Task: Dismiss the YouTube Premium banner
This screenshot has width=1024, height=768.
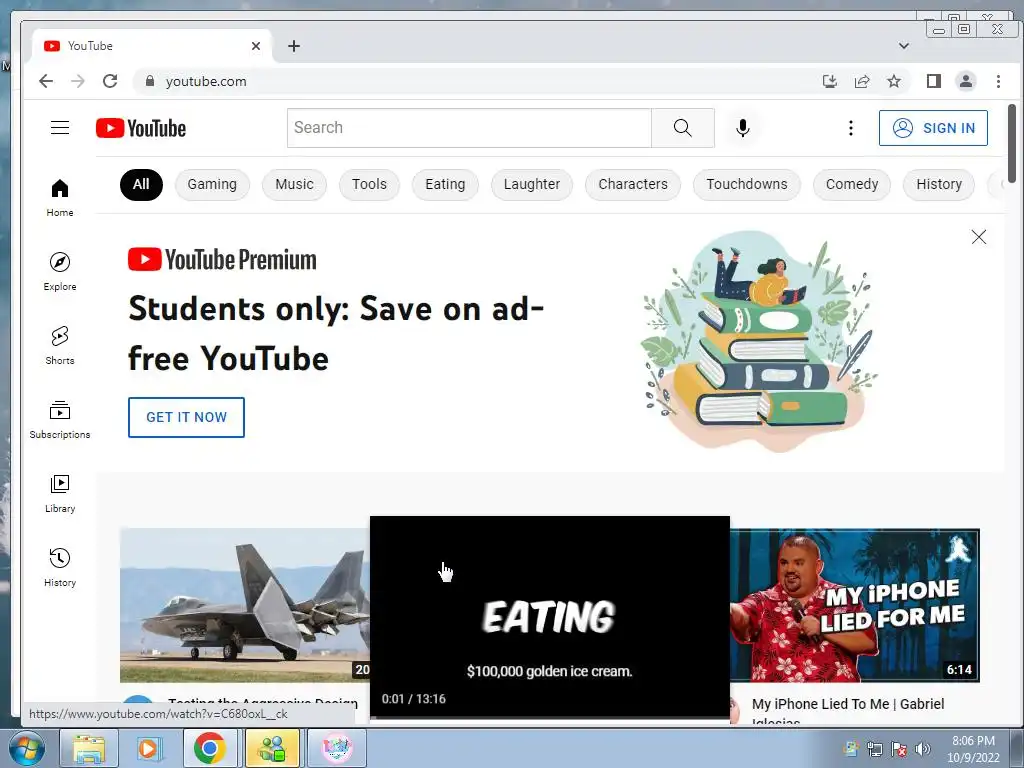Action: click(978, 237)
